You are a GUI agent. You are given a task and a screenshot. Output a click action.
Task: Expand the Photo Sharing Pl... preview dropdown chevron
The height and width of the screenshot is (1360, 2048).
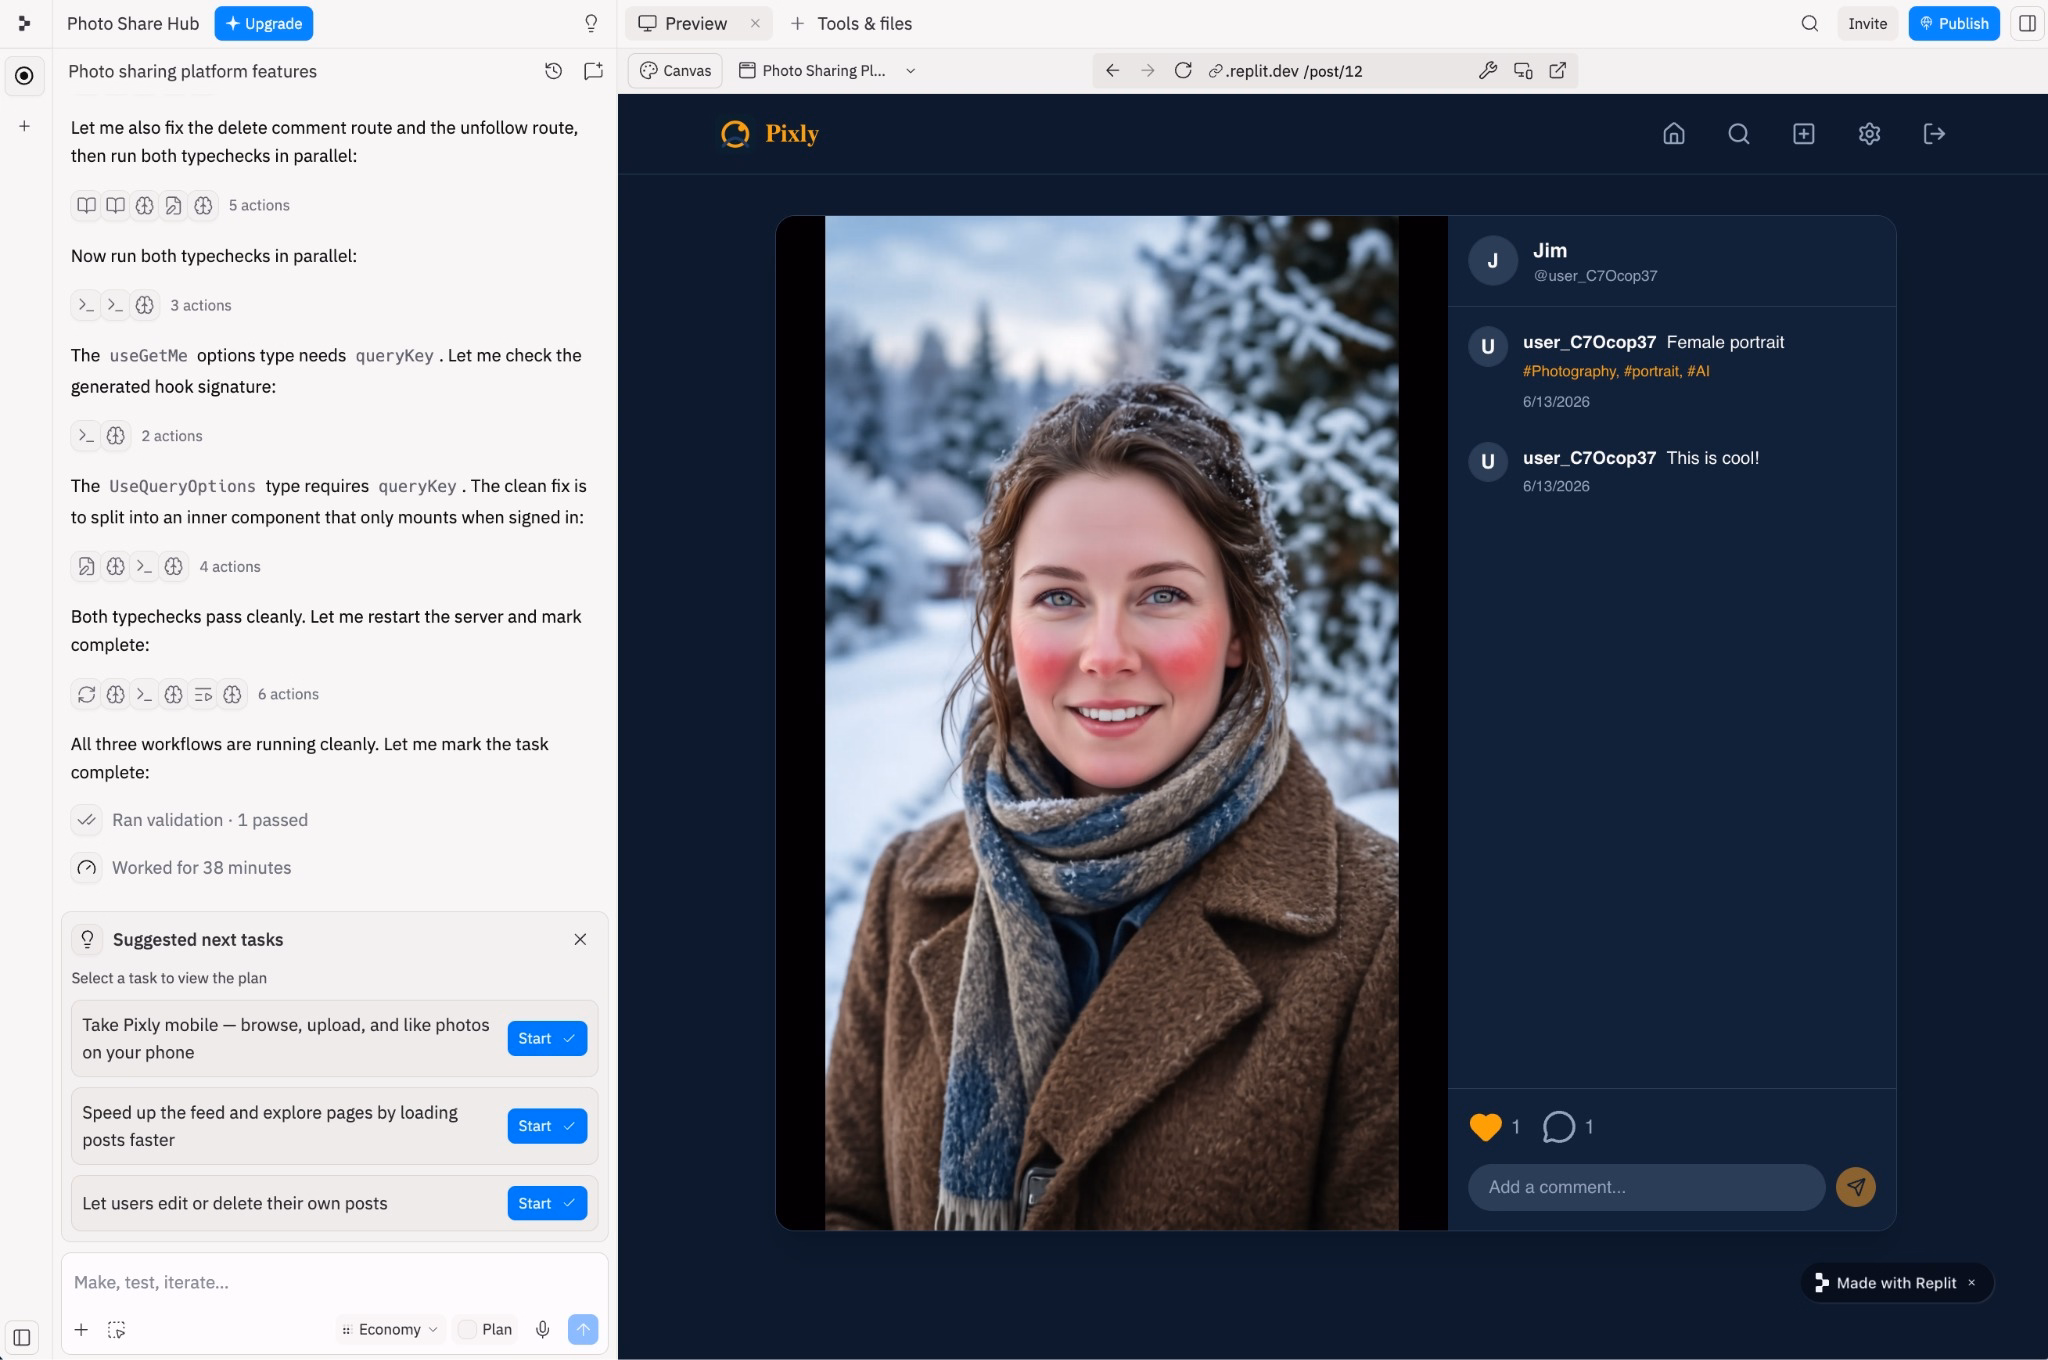pyautogui.click(x=910, y=71)
